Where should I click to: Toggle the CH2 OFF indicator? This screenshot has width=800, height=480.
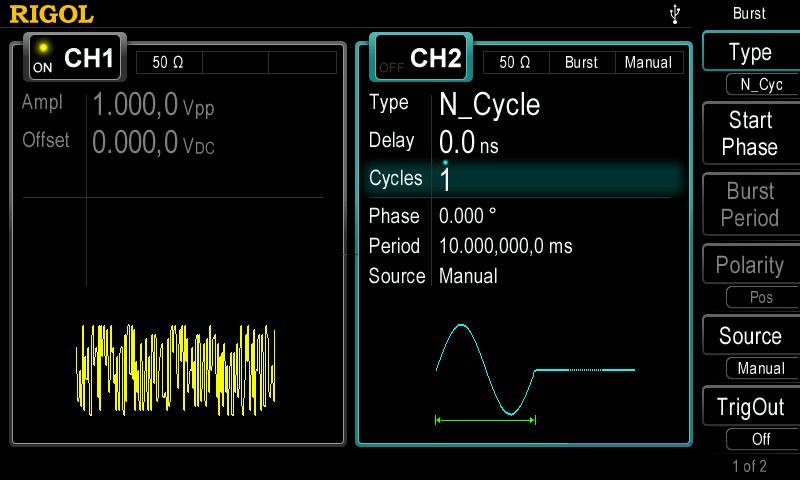coord(391,67)
